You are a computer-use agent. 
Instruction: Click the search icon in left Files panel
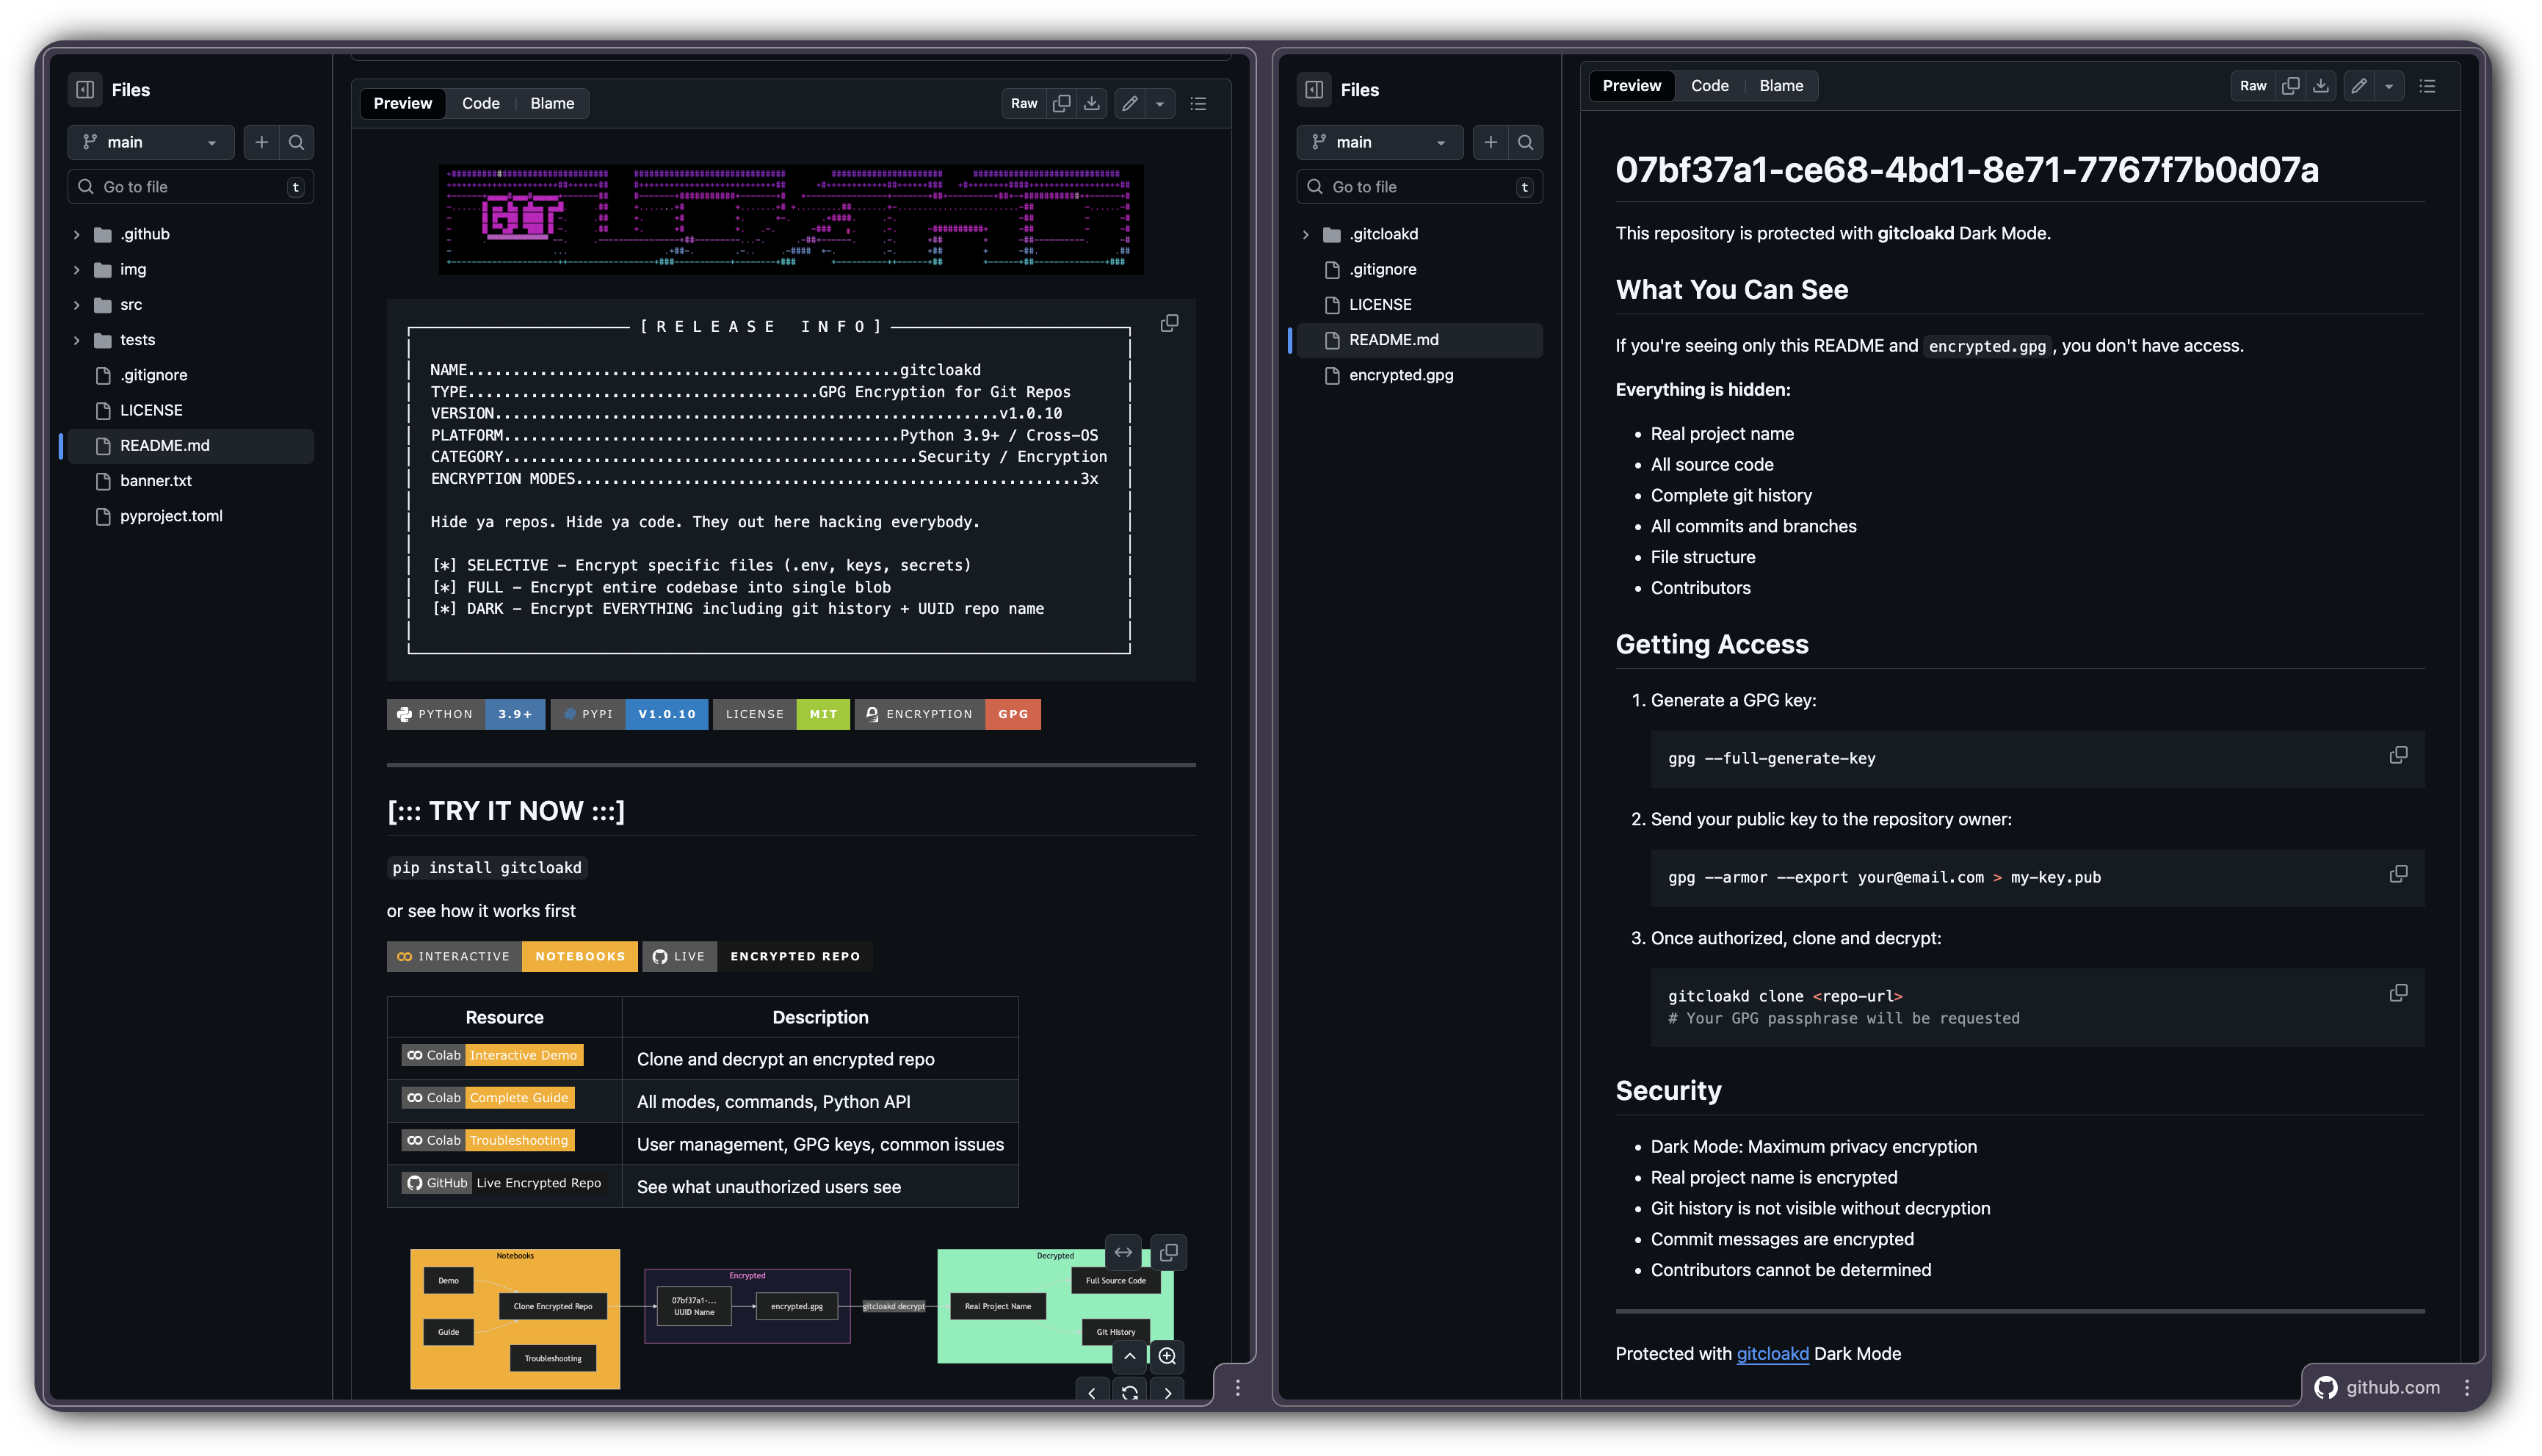[297, 143]
